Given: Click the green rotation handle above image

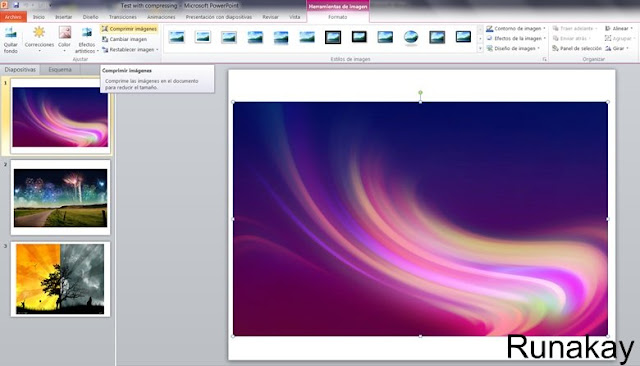Looking at the screenshot, I should click(420, 93).
